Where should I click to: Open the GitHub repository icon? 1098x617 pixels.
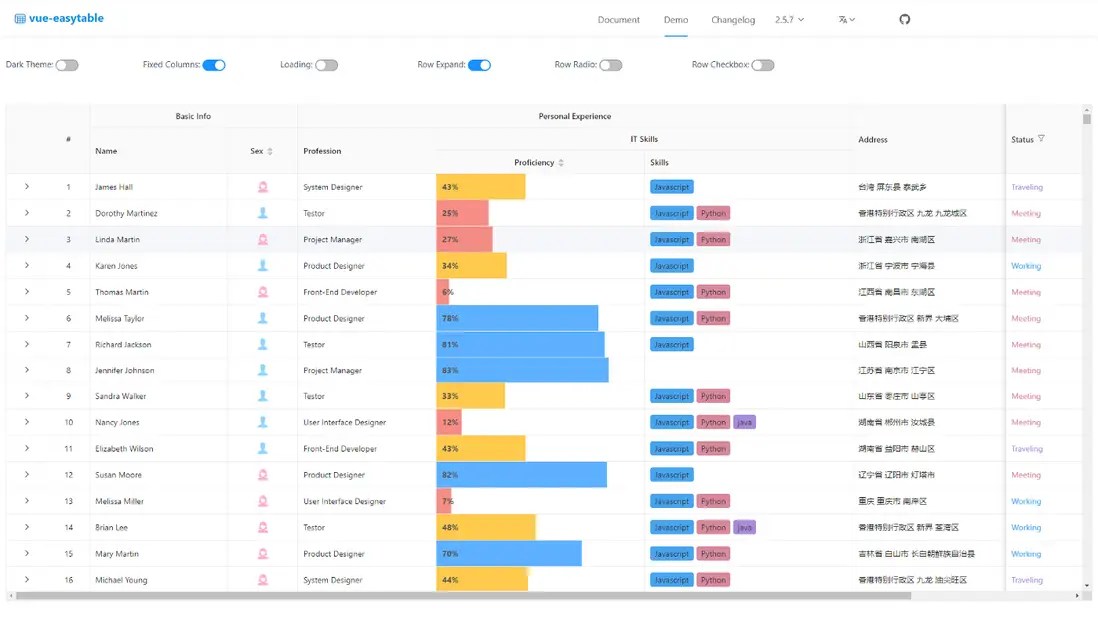(x=904, y=18)
